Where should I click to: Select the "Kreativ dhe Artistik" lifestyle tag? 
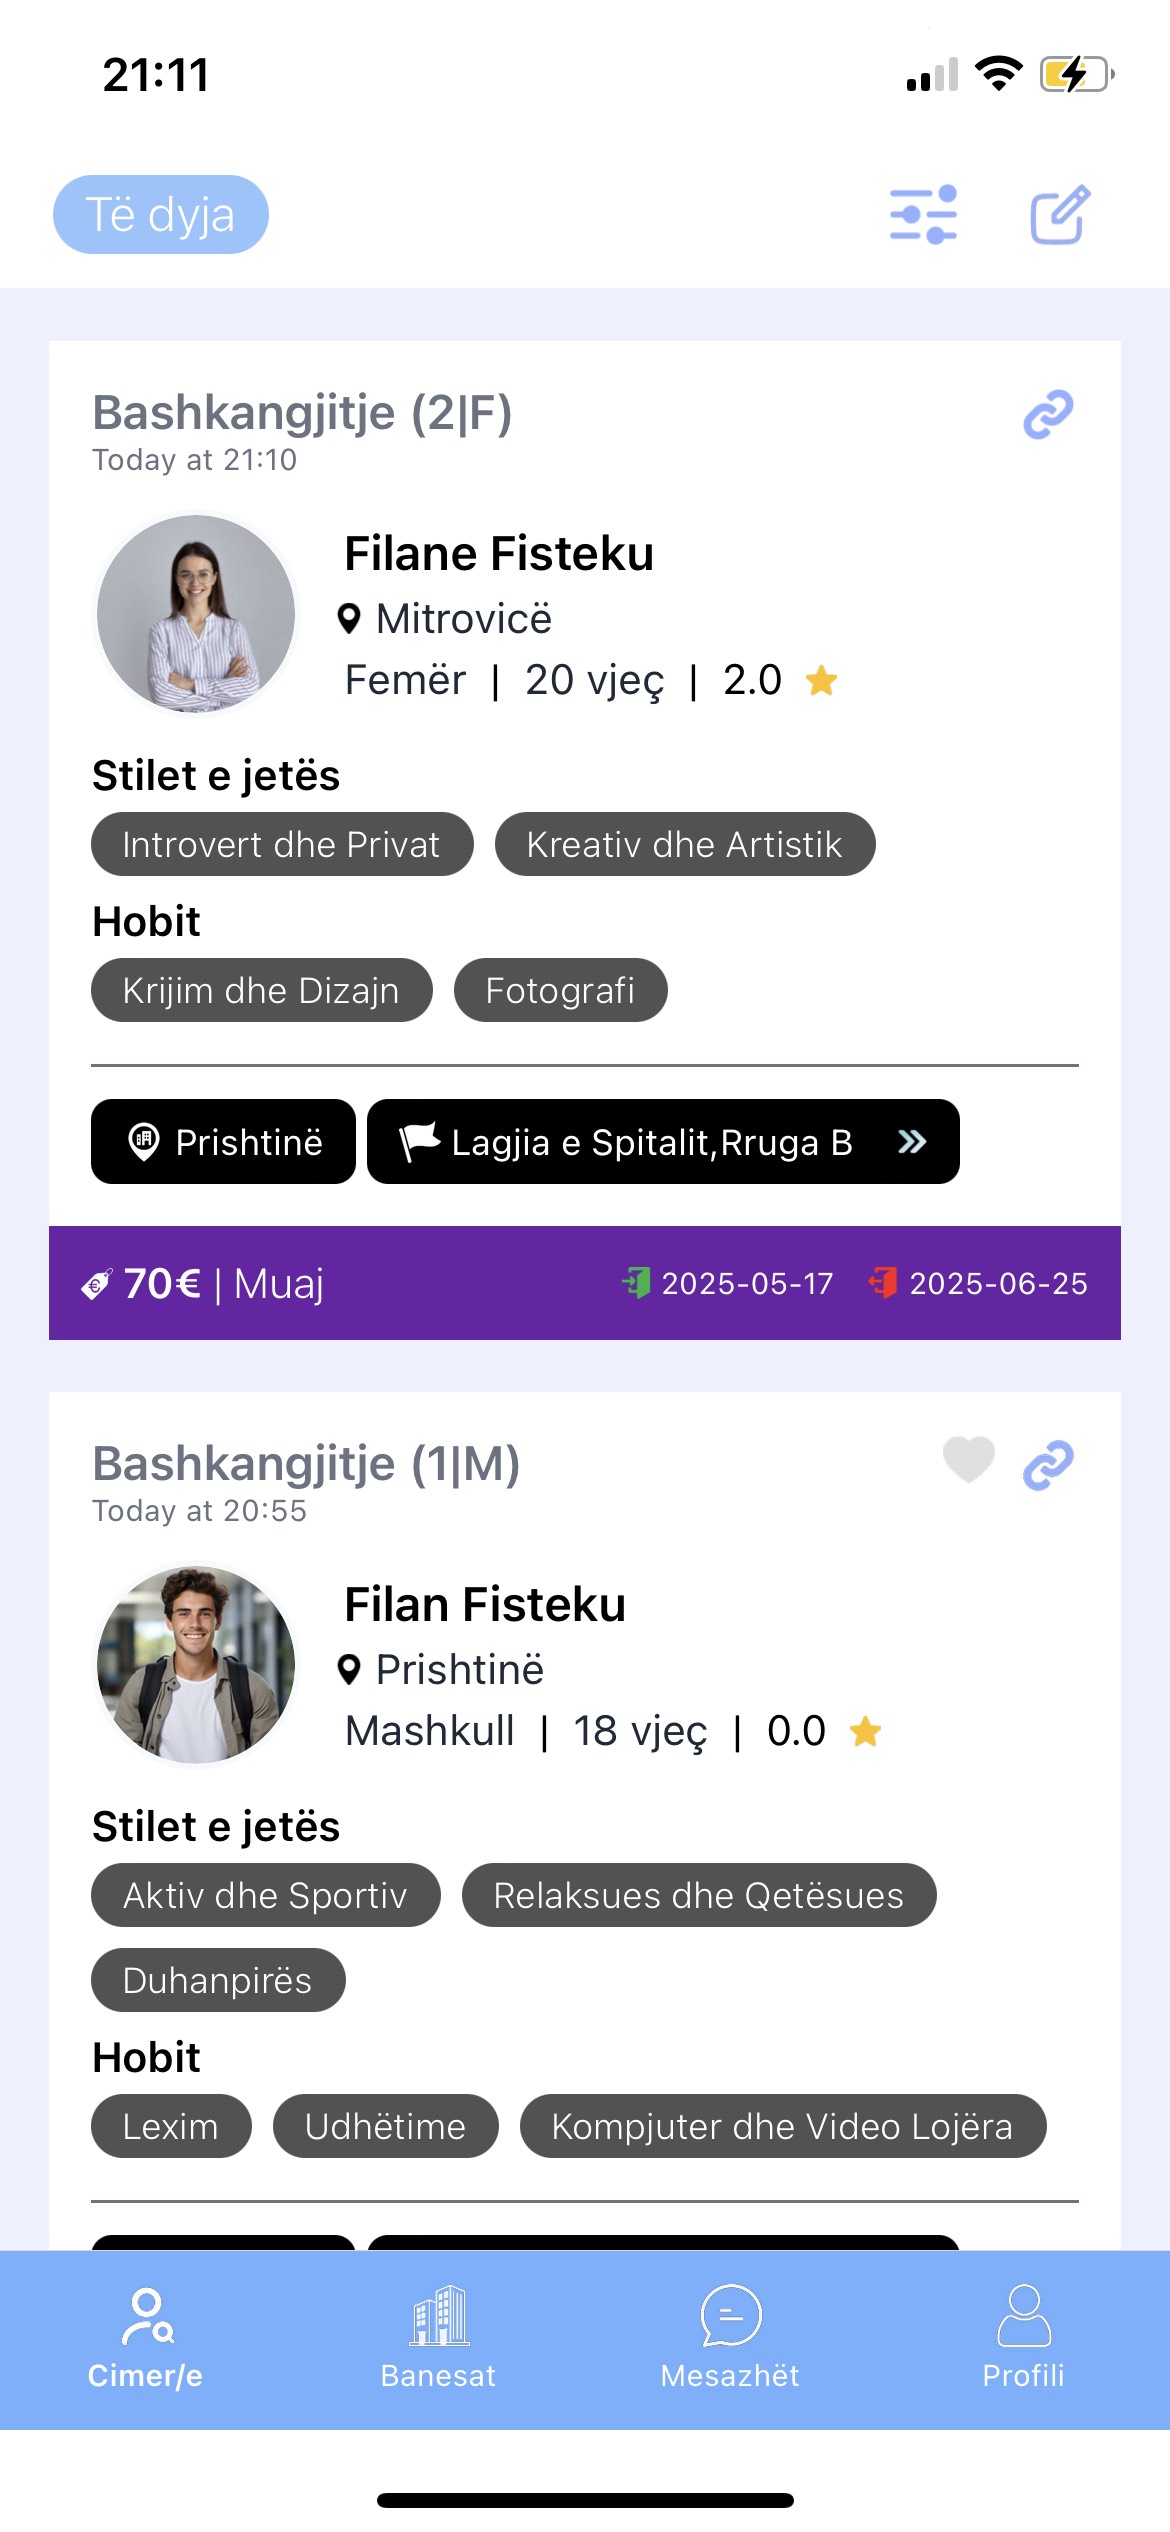tap(685, 845)
